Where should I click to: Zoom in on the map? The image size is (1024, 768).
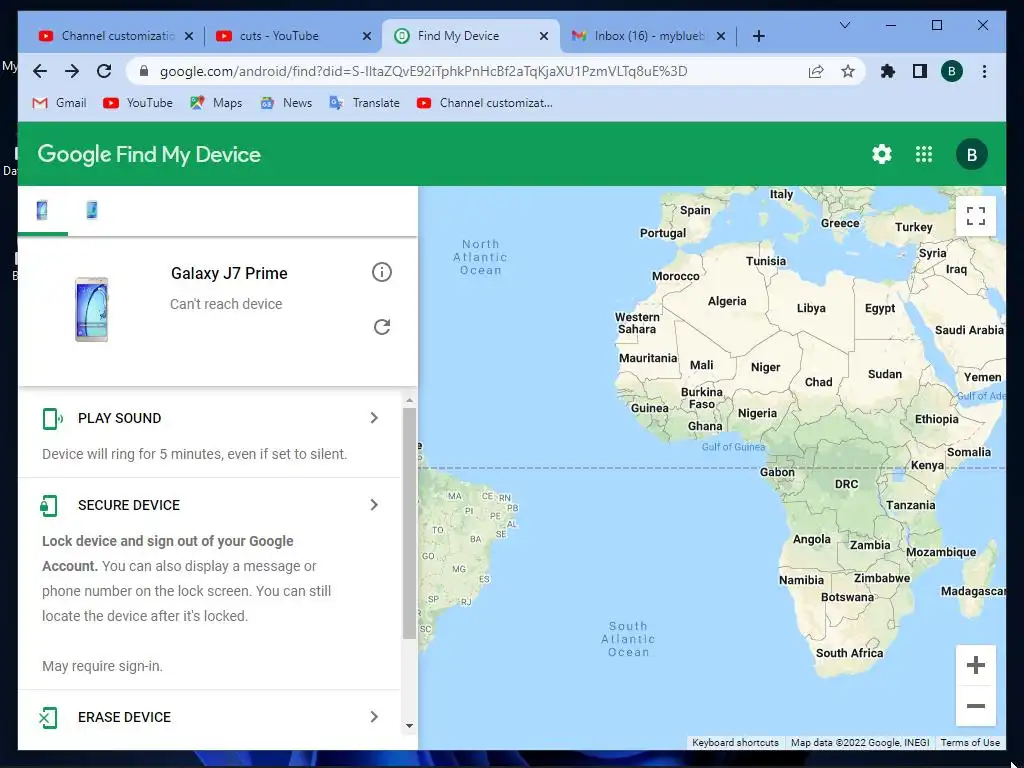(x=976, y=665)
